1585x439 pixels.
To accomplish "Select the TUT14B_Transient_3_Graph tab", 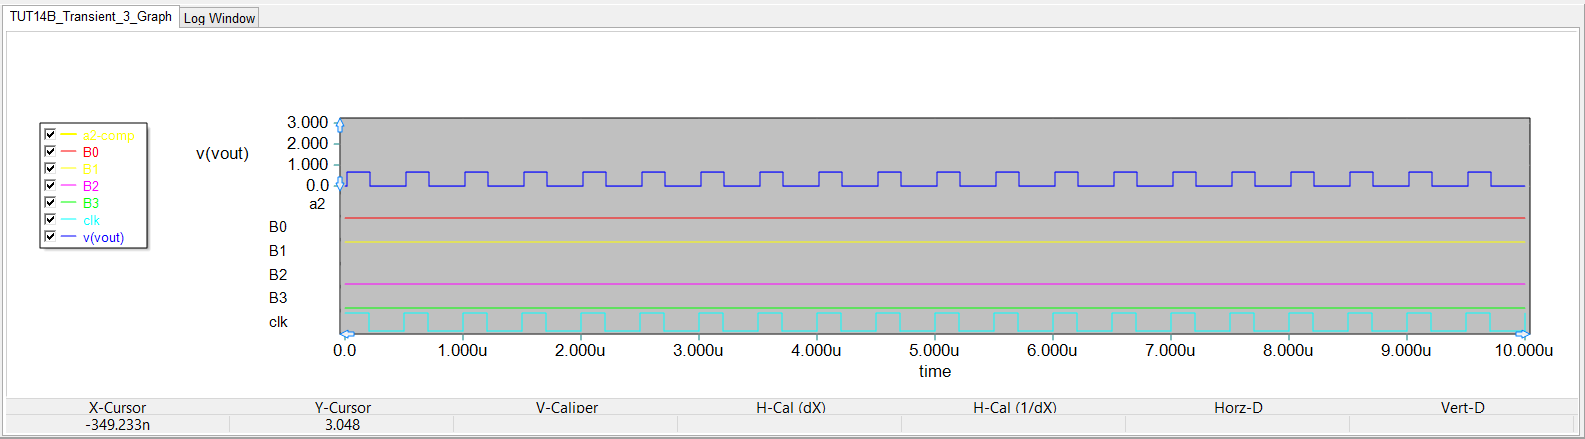I will coord(90,17).
